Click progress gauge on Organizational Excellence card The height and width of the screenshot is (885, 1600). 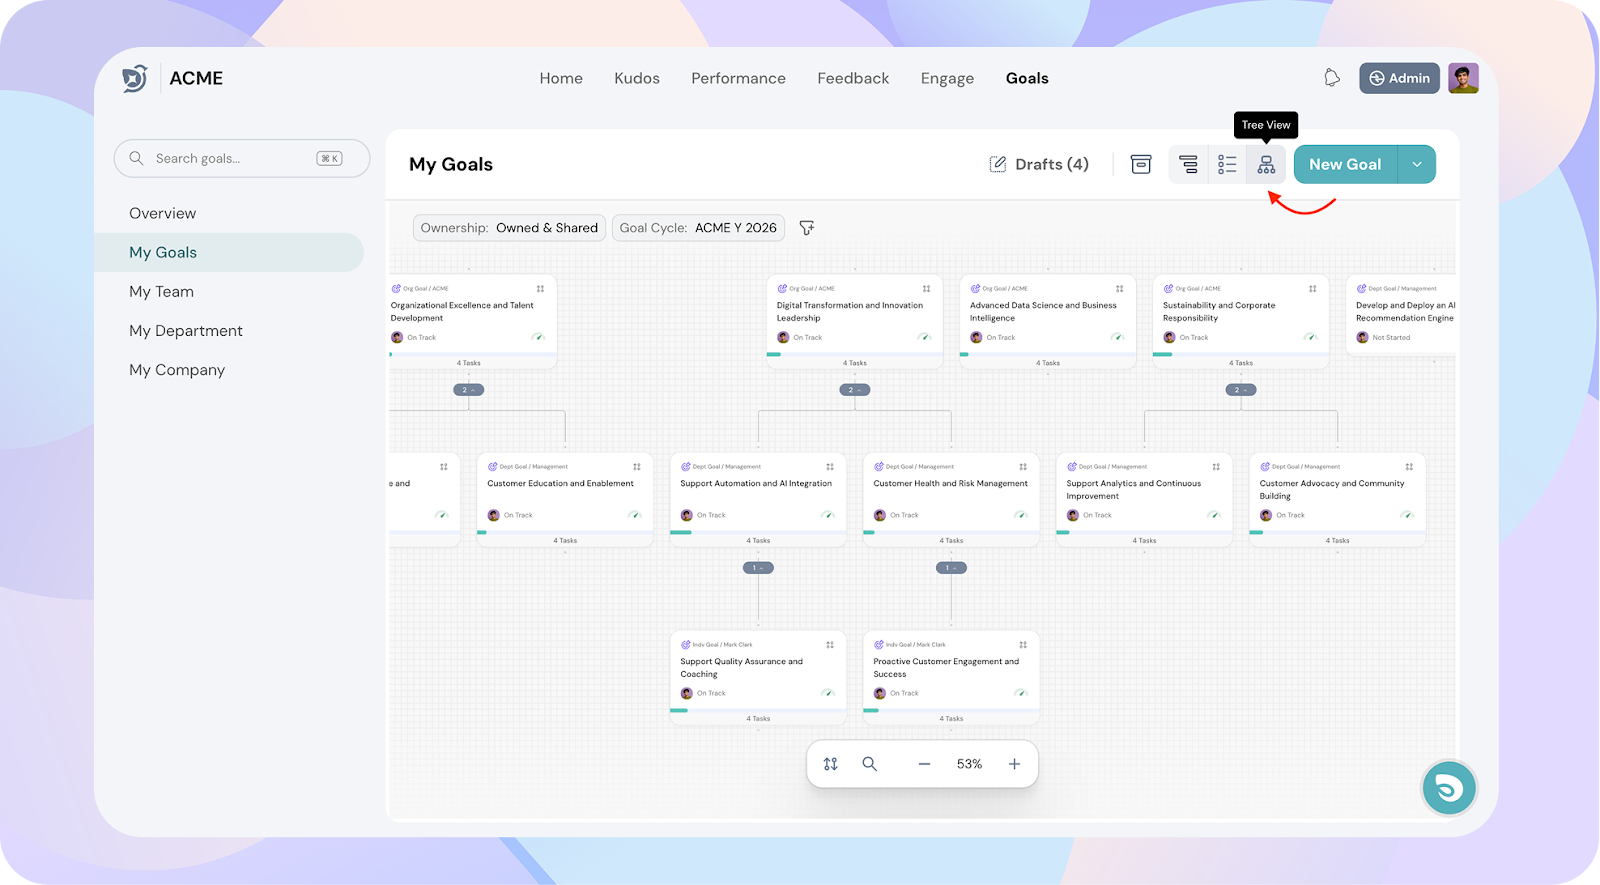[x=538, y=337]
